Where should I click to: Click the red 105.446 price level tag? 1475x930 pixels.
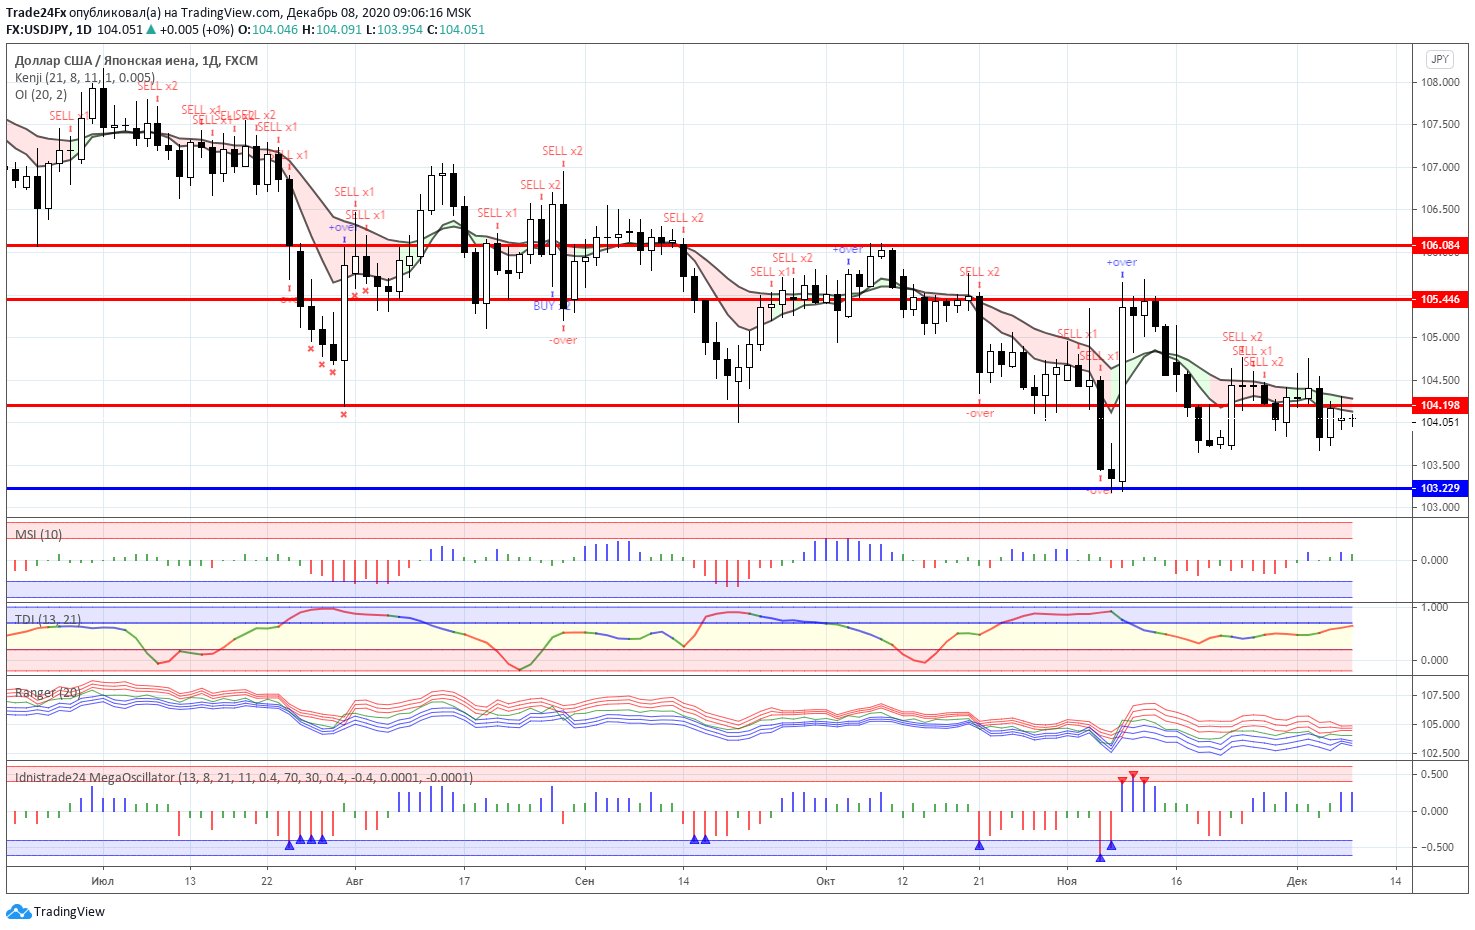(1440, 299)
